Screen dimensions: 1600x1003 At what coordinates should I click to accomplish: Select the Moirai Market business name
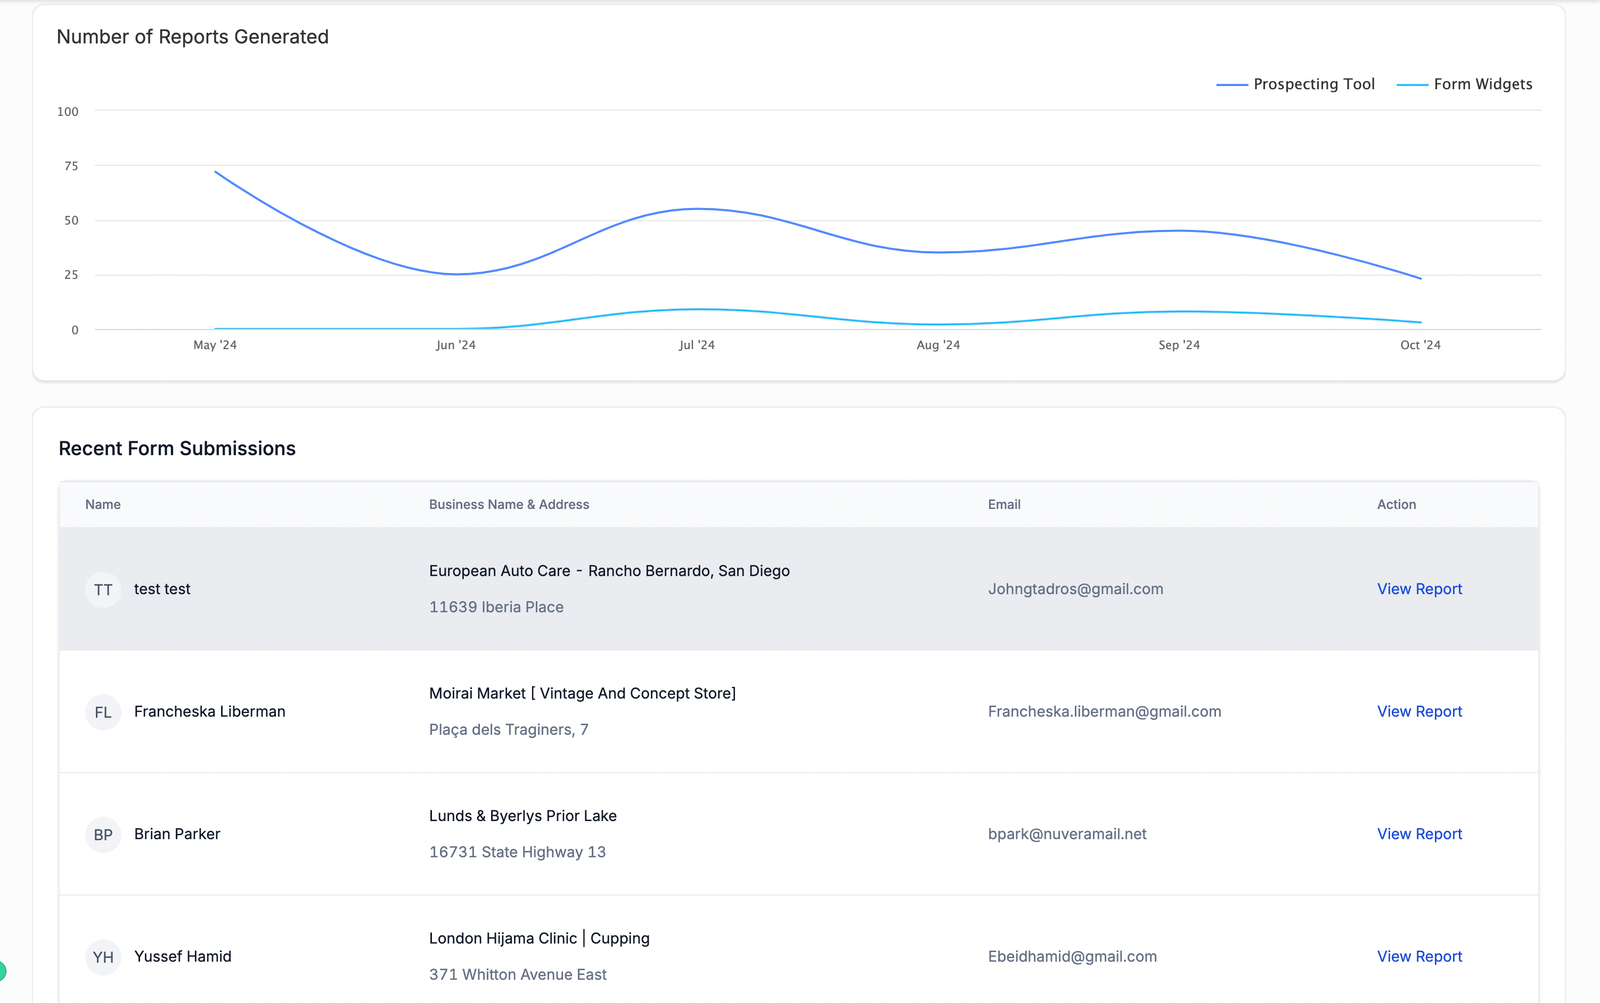[582, 694]
